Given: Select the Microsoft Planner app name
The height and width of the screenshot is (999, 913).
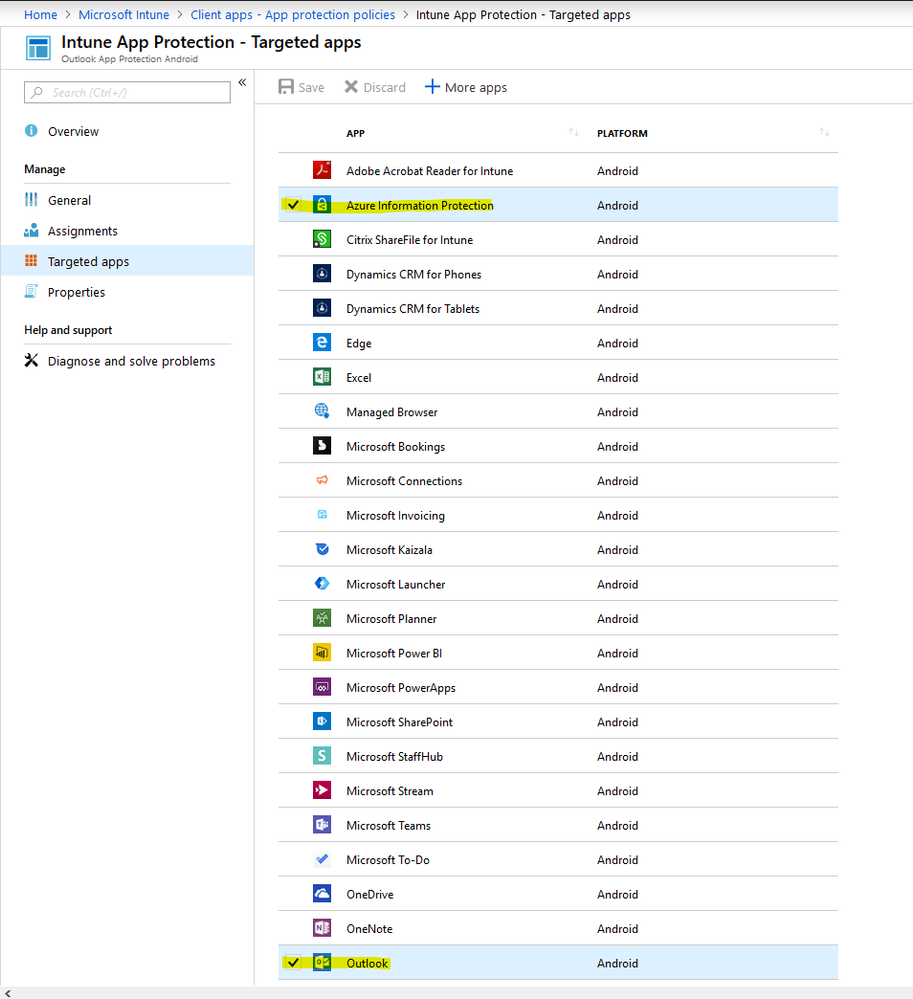Looking at the screenshot, I should (x=391, y=619).
